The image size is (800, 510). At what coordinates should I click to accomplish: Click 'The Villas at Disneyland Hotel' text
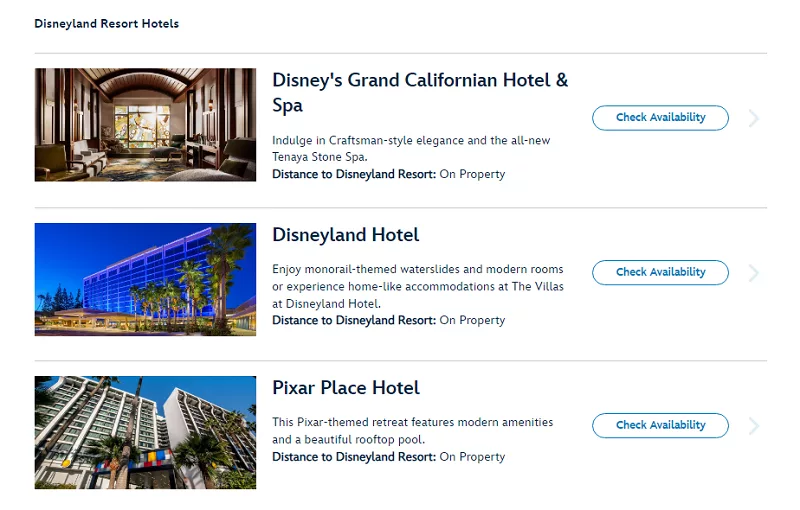417,295
